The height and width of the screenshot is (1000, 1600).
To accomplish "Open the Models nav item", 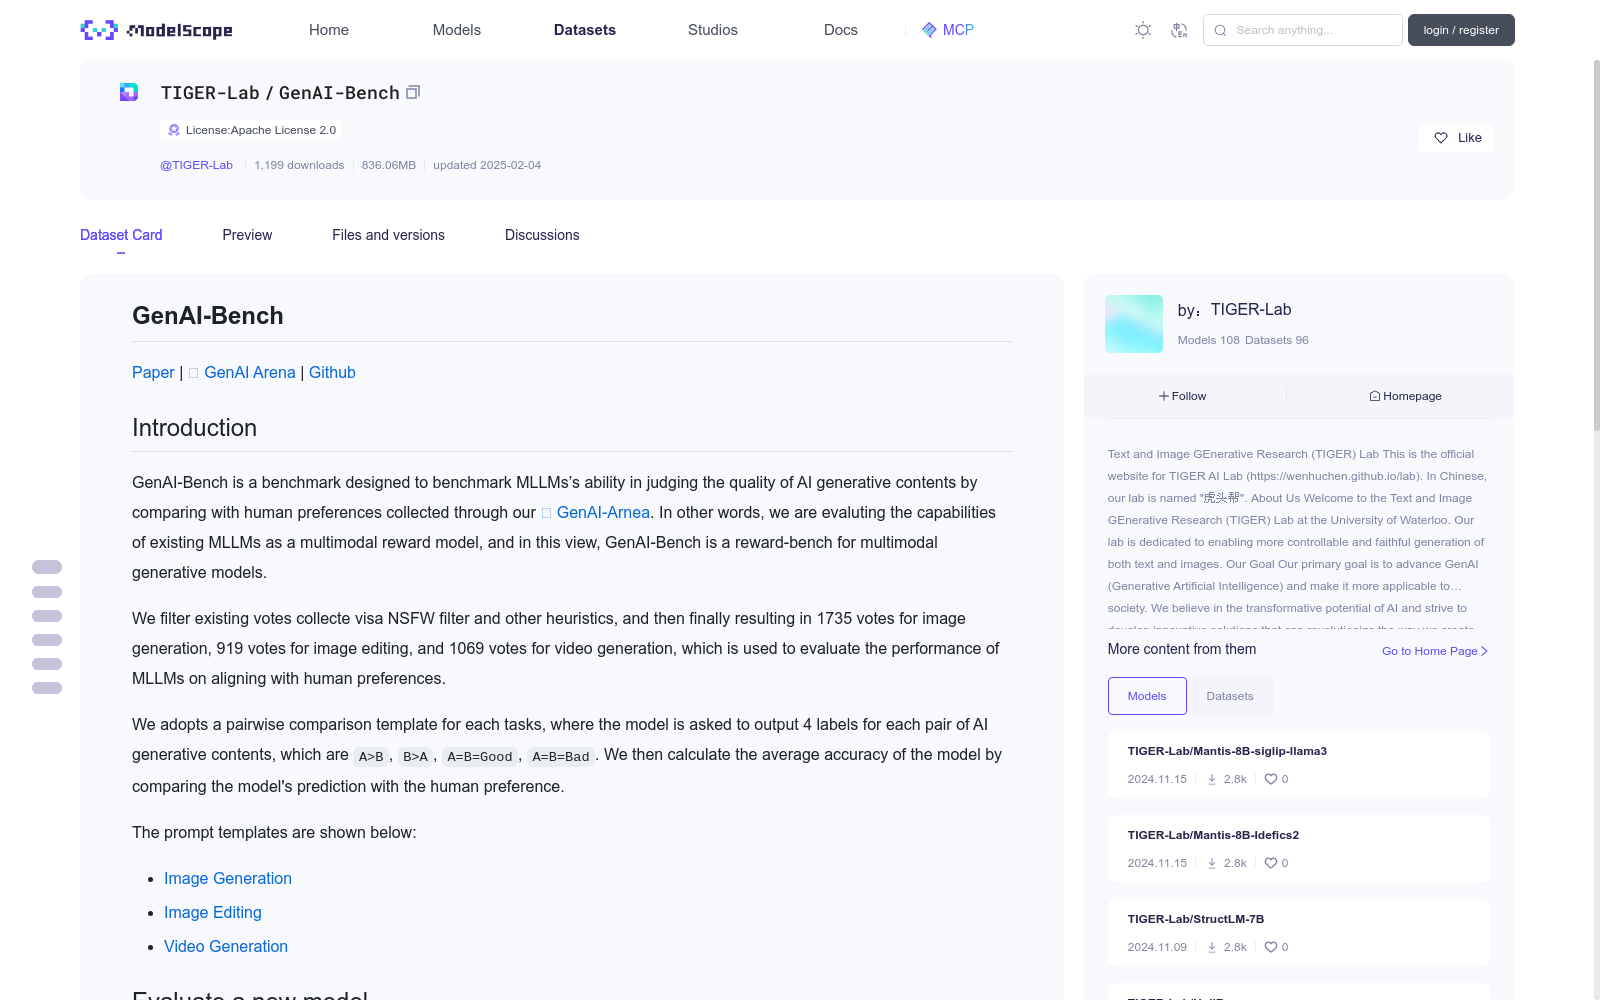I will 457,30.
